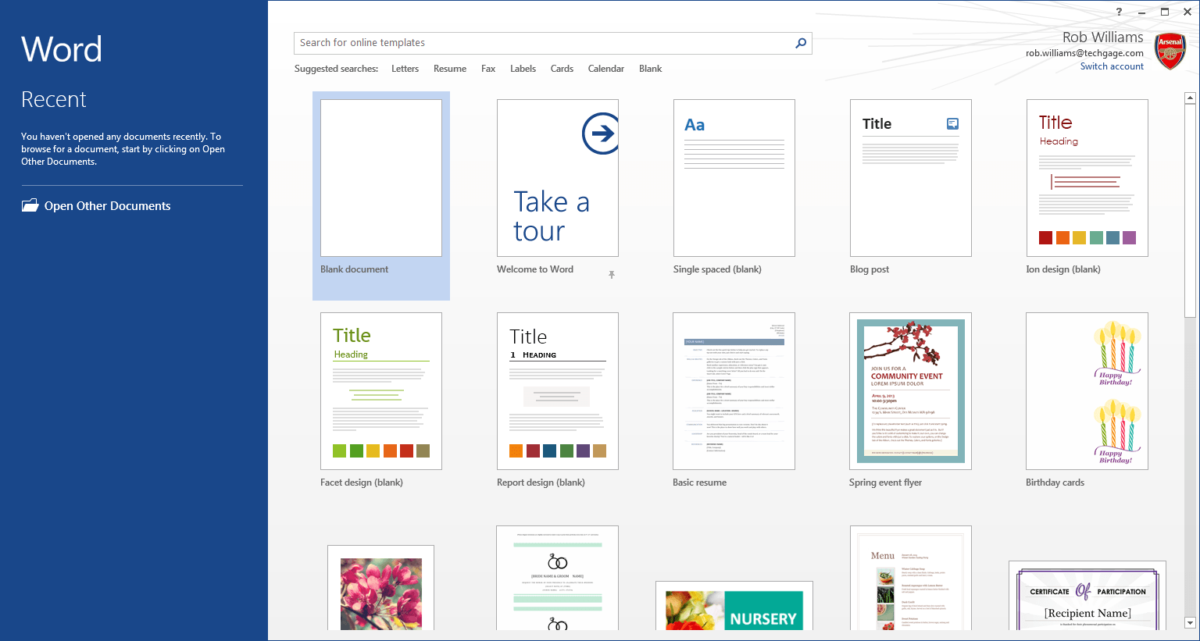Click the Switch account link
This screenshot has width=1200, height=641.
(1112, 67)
